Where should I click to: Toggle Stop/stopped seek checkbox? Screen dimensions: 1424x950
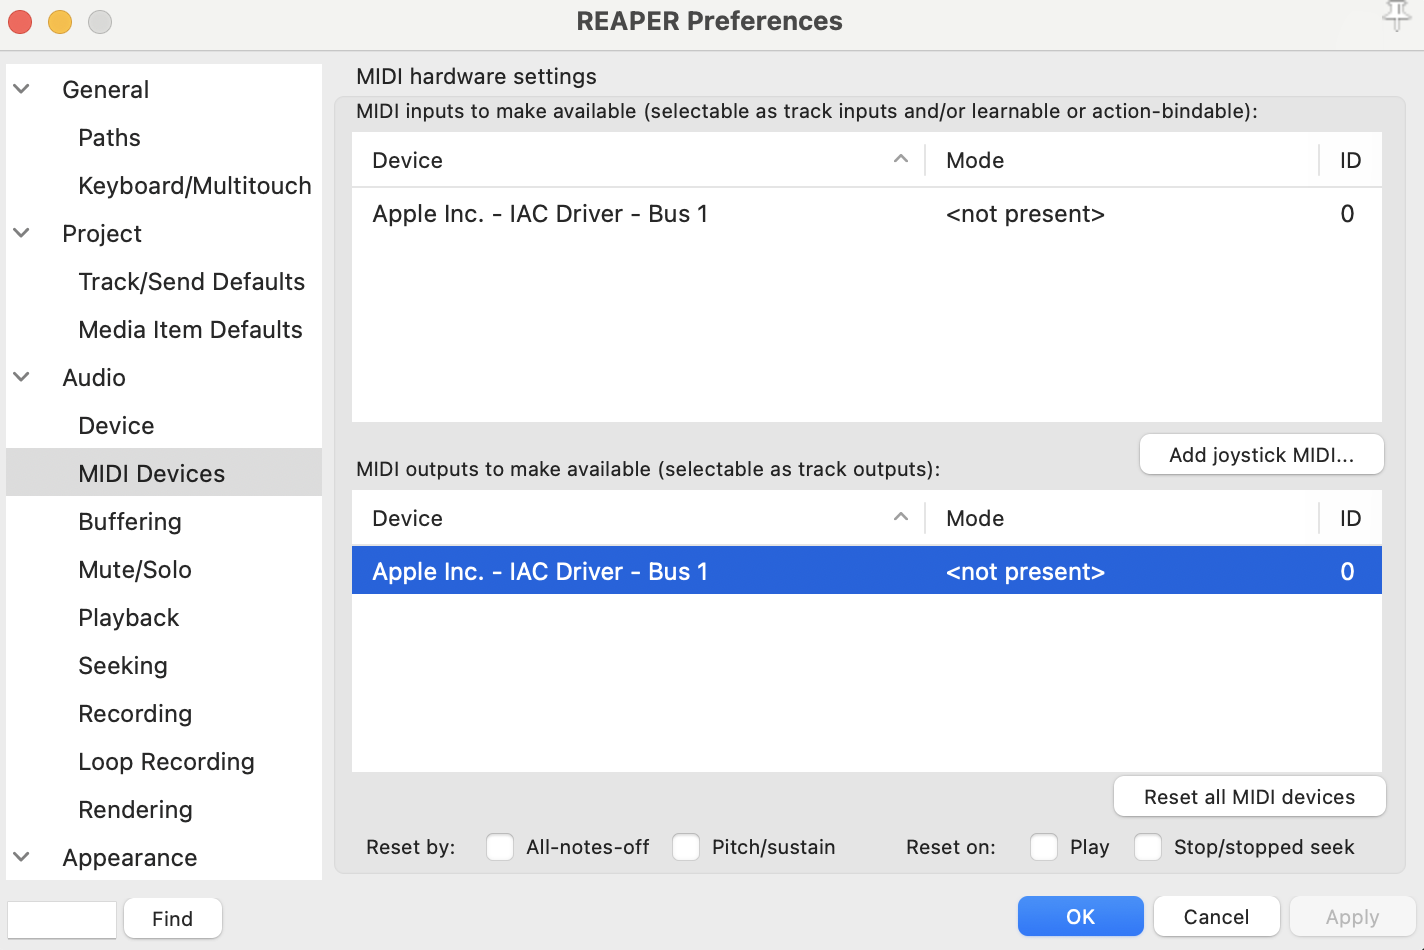click(1148, 847)
